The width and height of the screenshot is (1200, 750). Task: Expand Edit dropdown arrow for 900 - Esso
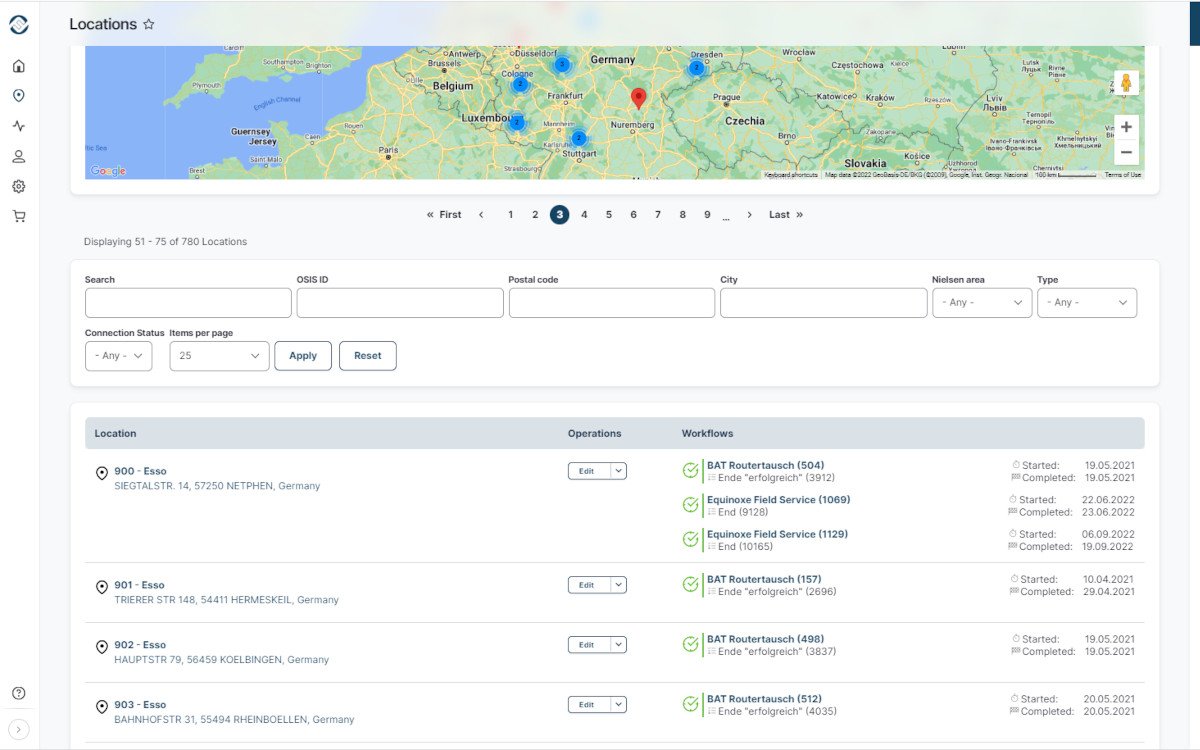618,471
